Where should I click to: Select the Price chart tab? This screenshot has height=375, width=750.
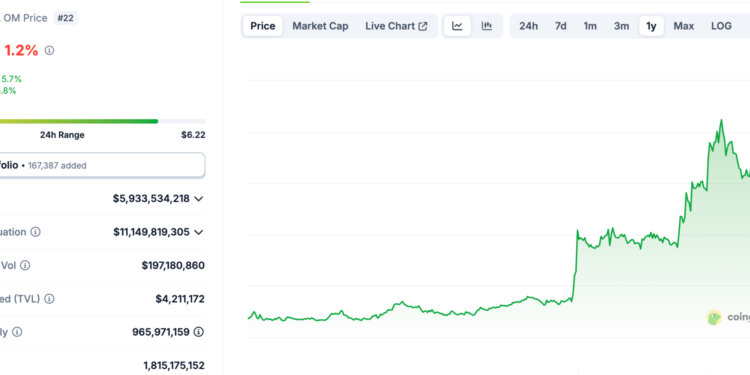pyautogui.click(x=263, y=26)
